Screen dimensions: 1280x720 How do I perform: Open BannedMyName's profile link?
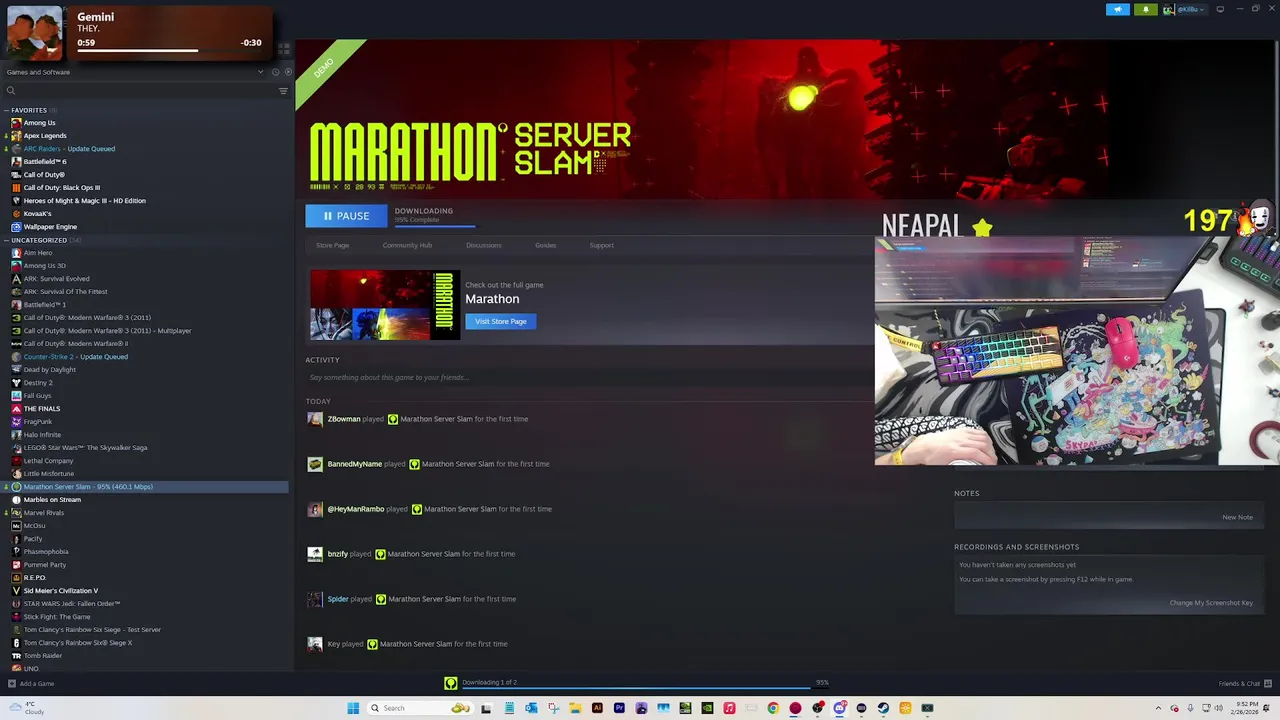pos(355,464)
